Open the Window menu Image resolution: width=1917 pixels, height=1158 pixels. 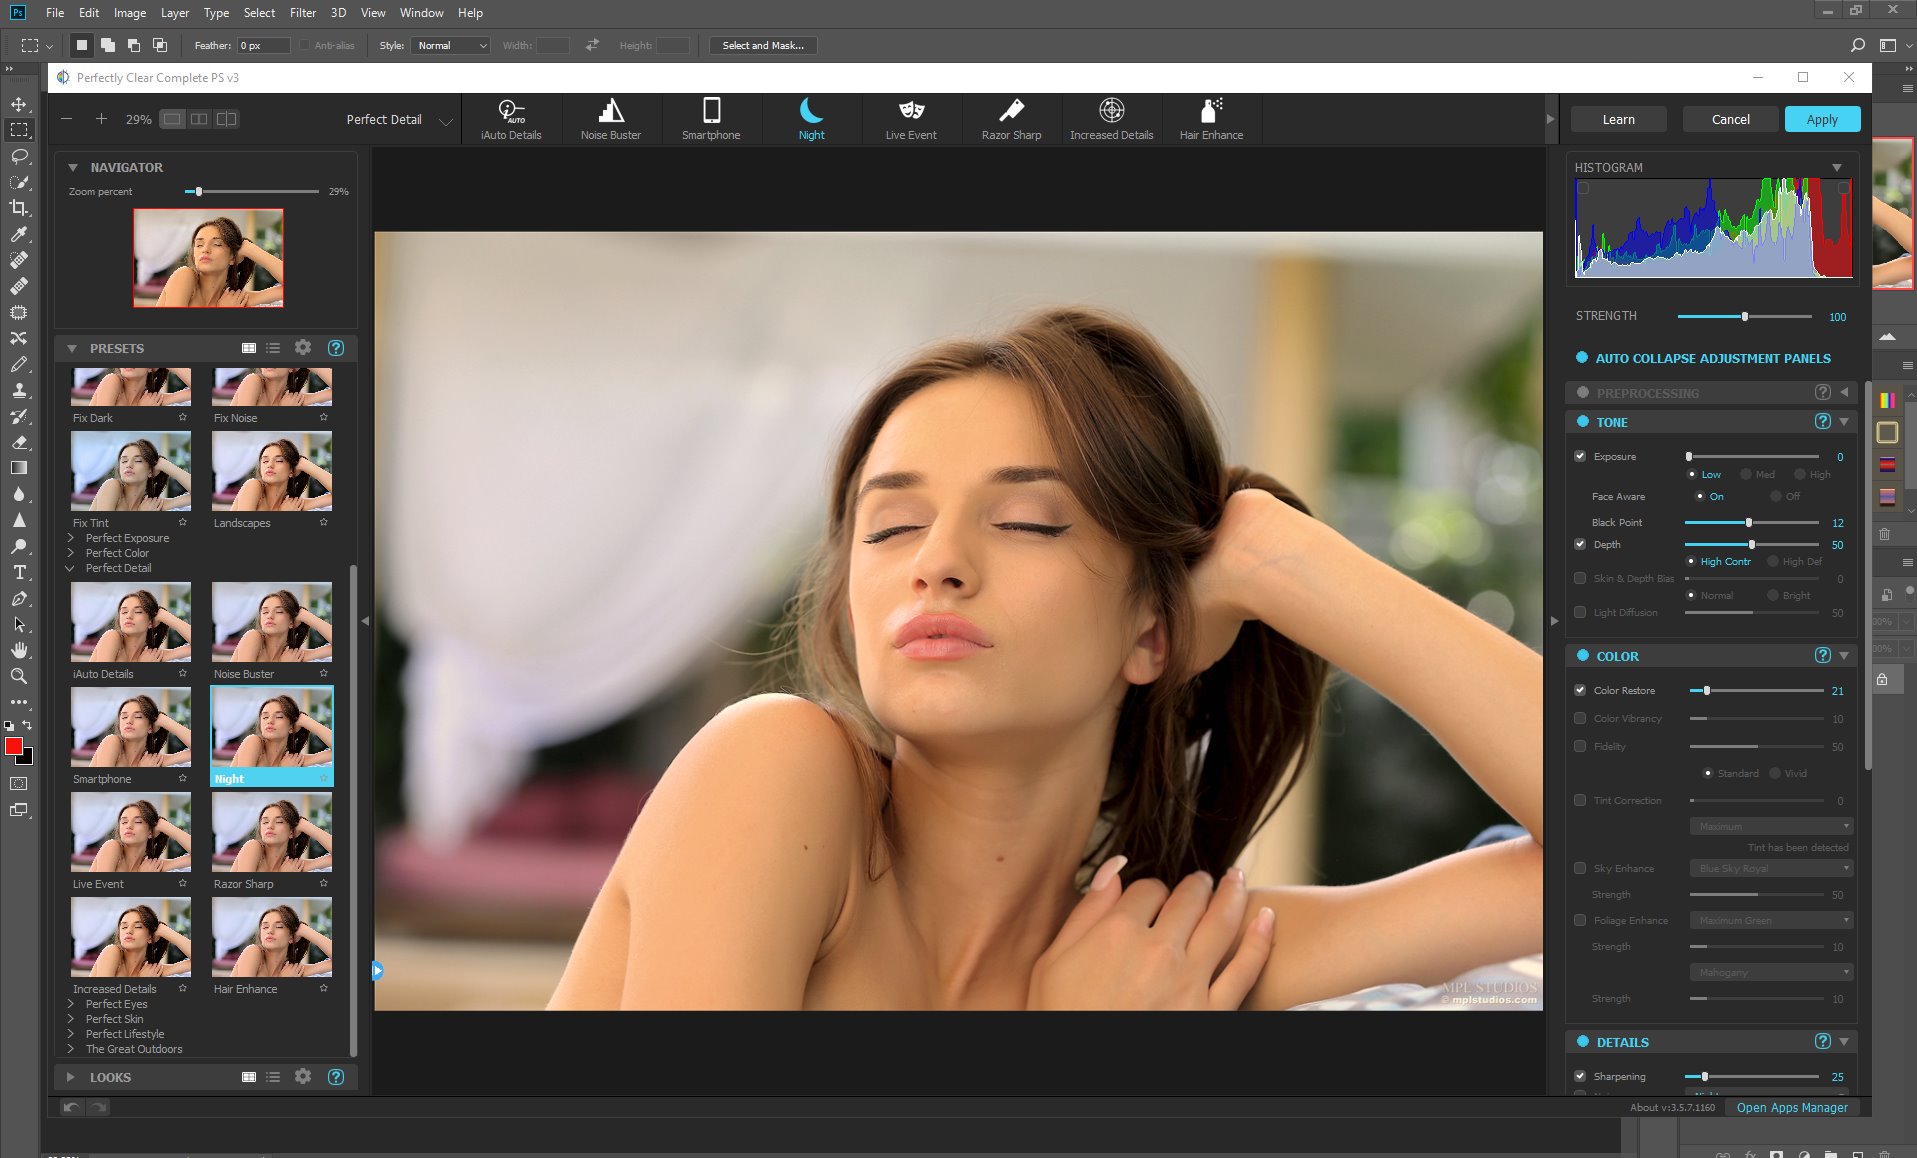[421, 12]
